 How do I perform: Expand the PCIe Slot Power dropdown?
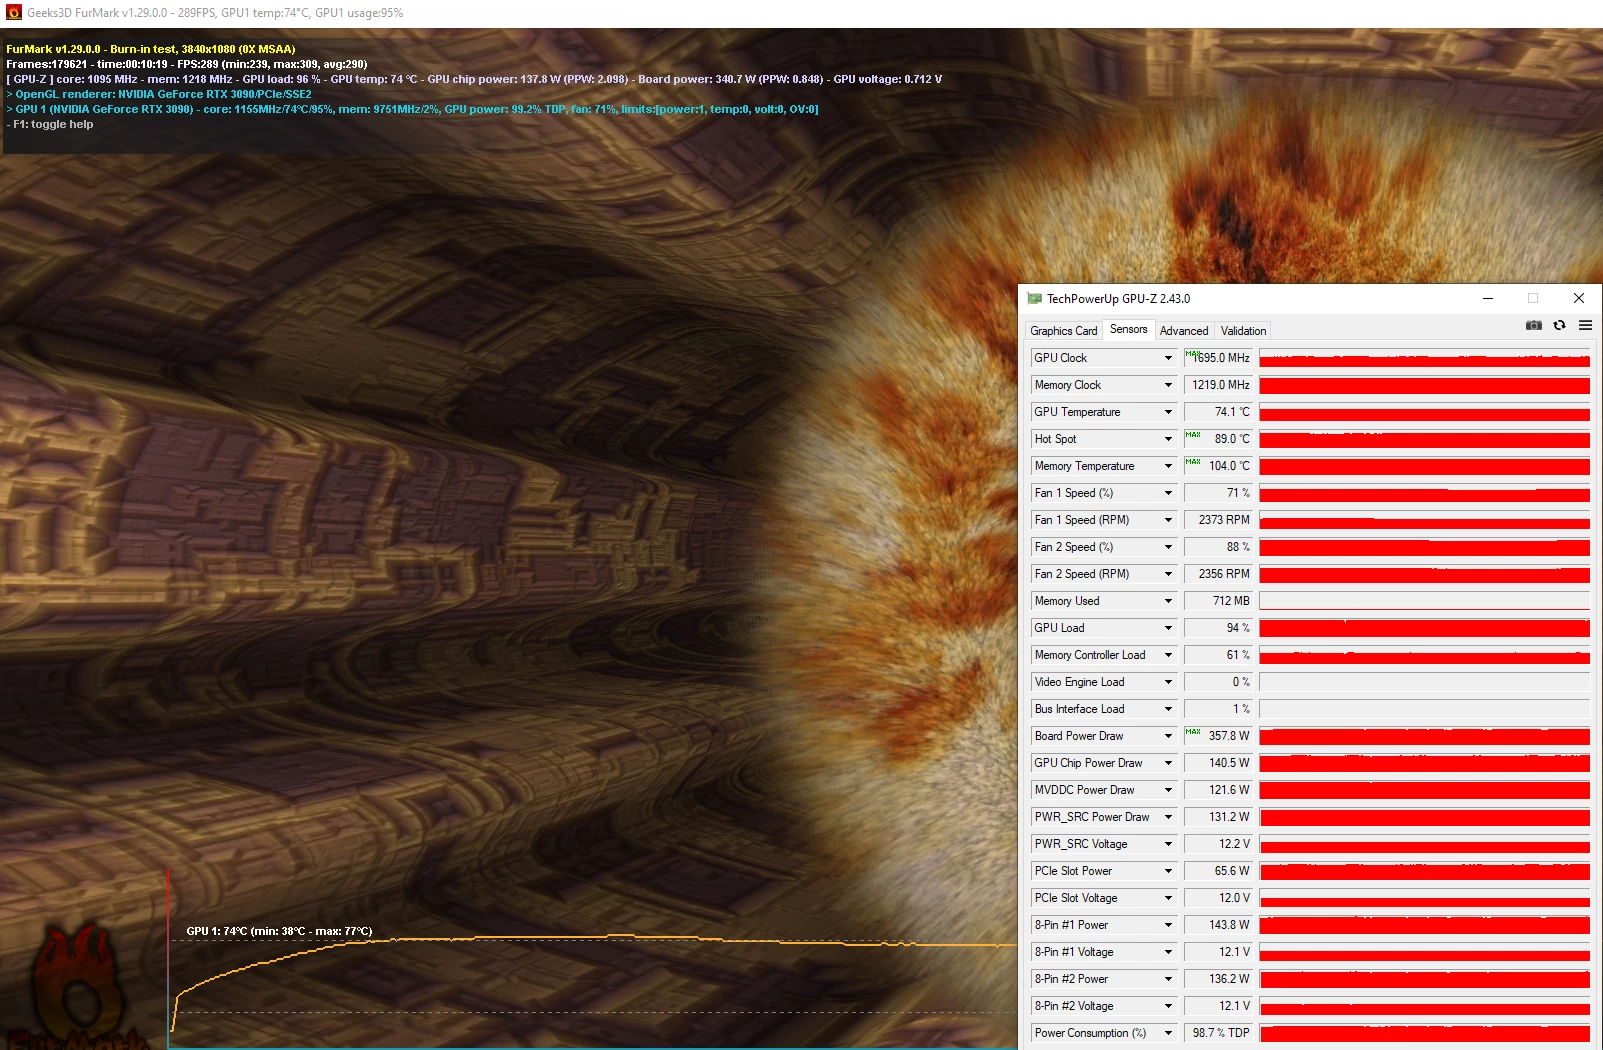tap(1168, 871)
